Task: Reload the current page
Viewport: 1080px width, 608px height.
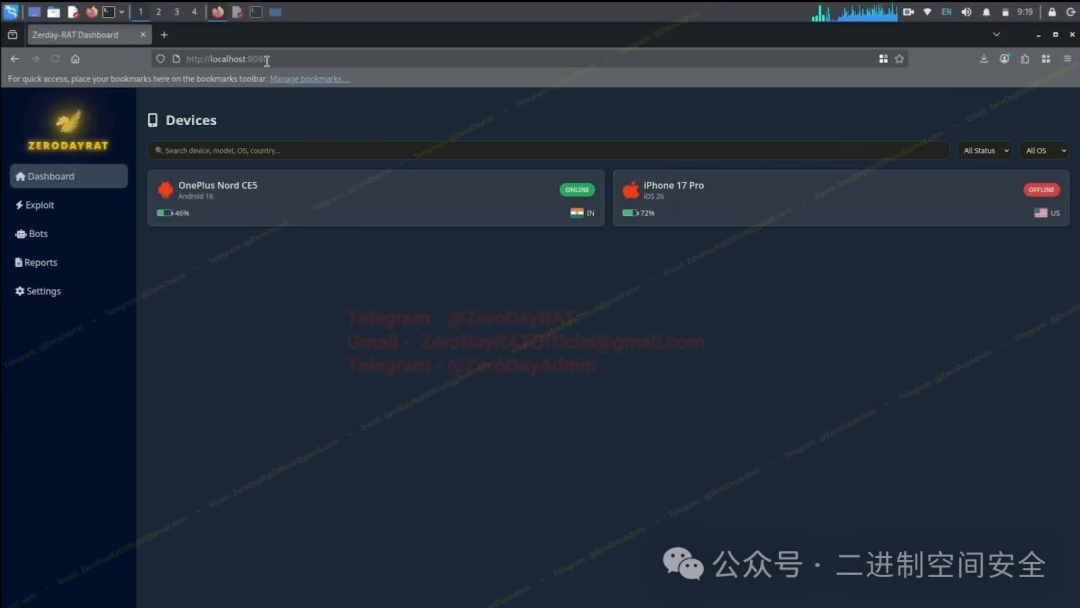Action: click(x=55, y=59)
